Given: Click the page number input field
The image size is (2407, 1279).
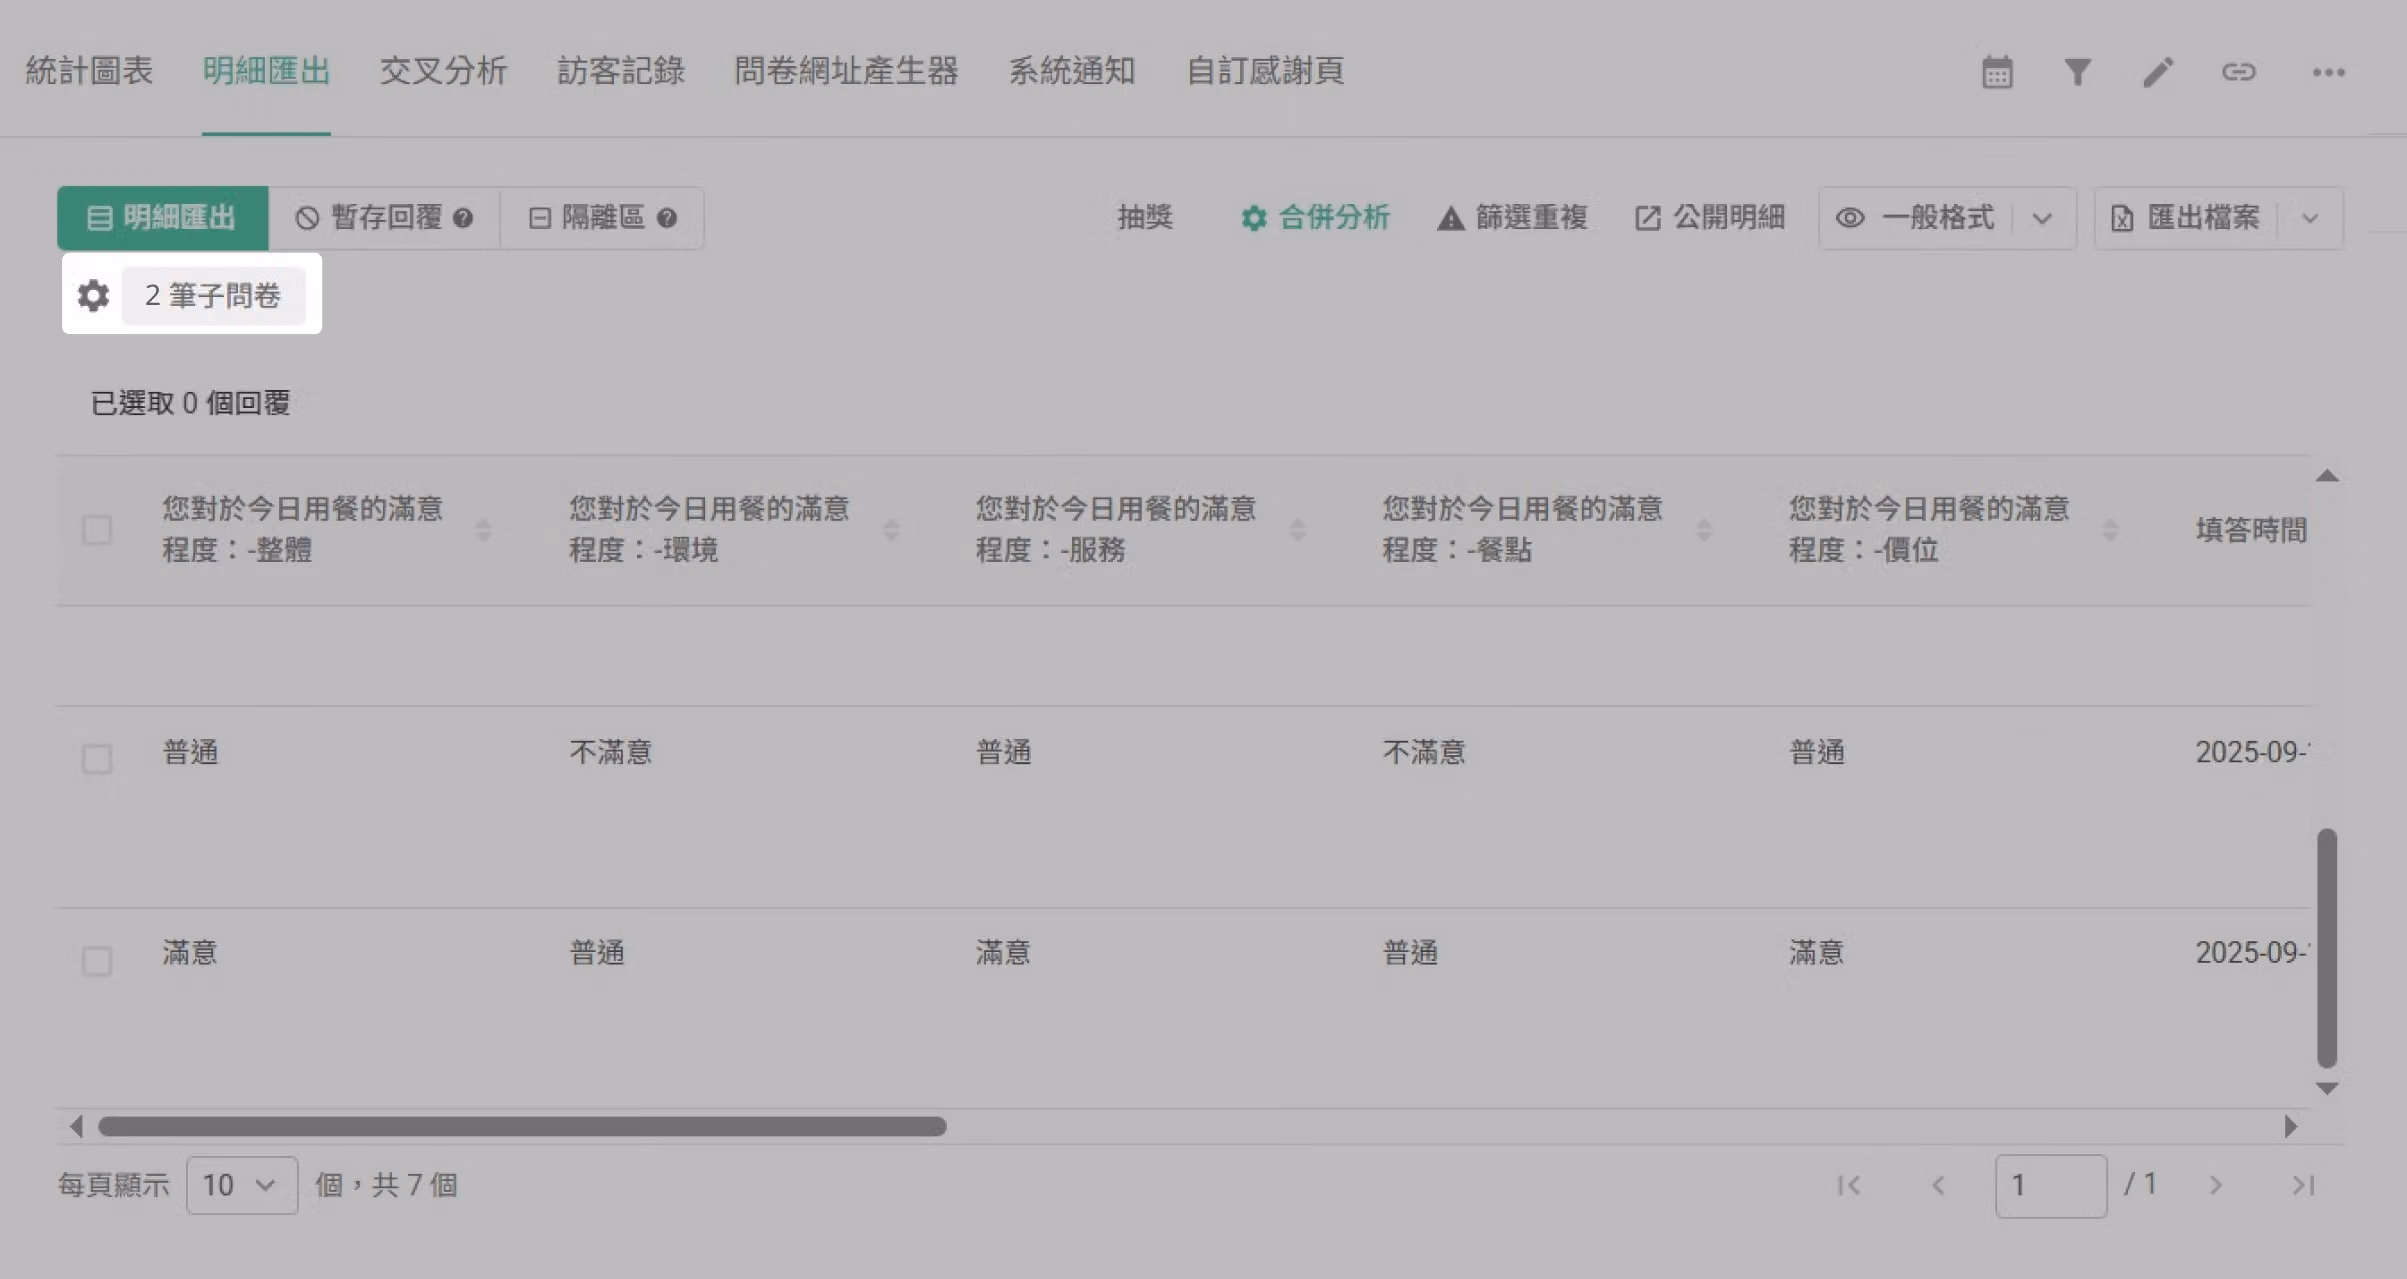Looking at the screenshot, I should click(x=2051, y=1186).
